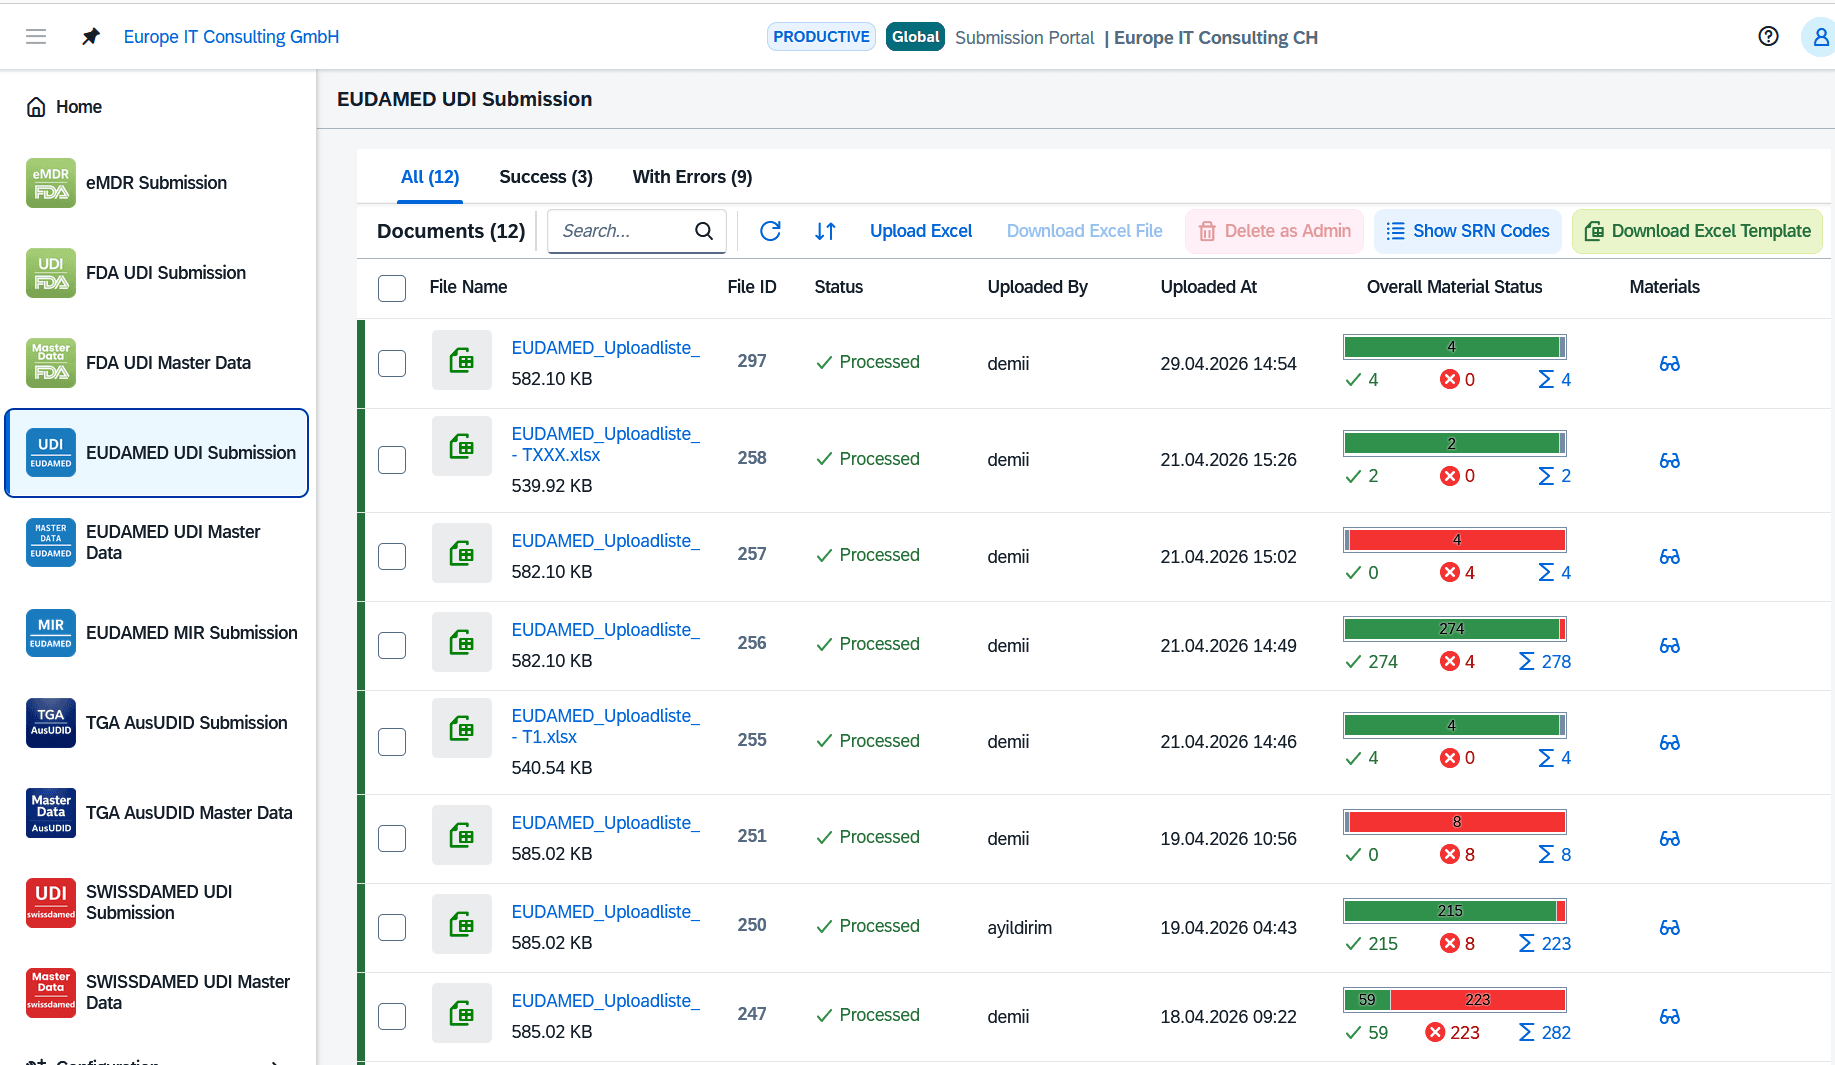This screenshot has width=1835, height=1065.
Task: Click the Upload Excel button
Action: [x=921, y=231]
